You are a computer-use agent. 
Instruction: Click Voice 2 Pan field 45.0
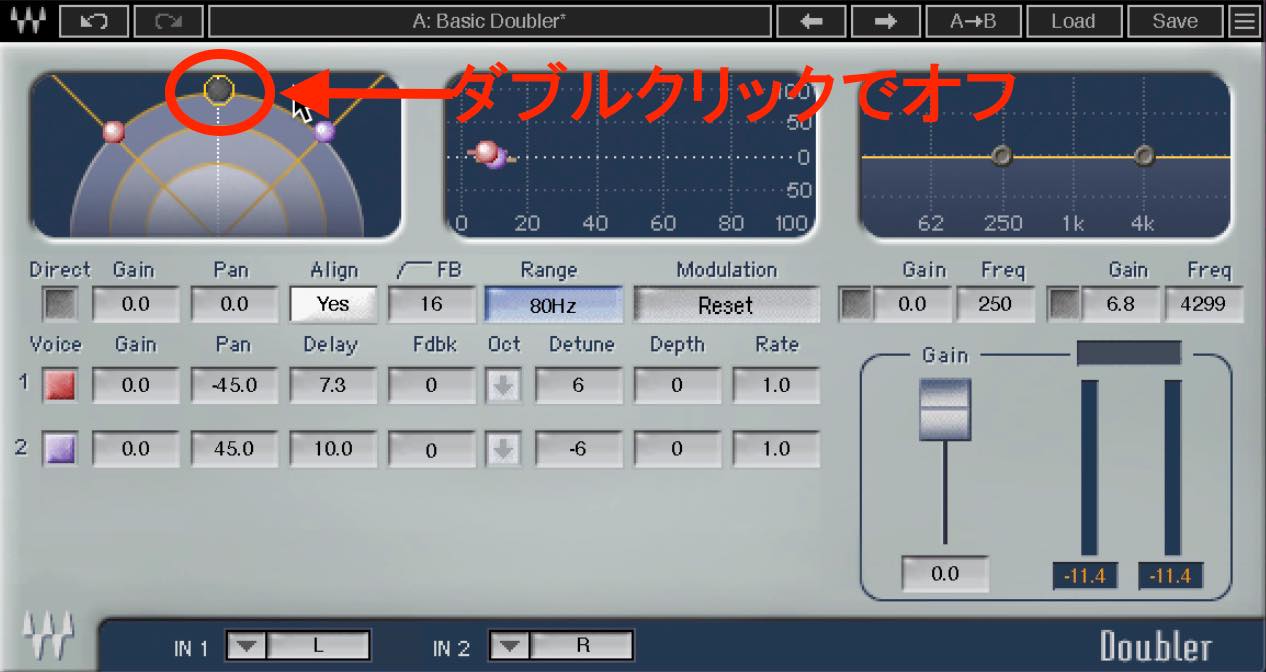point(234,450)
